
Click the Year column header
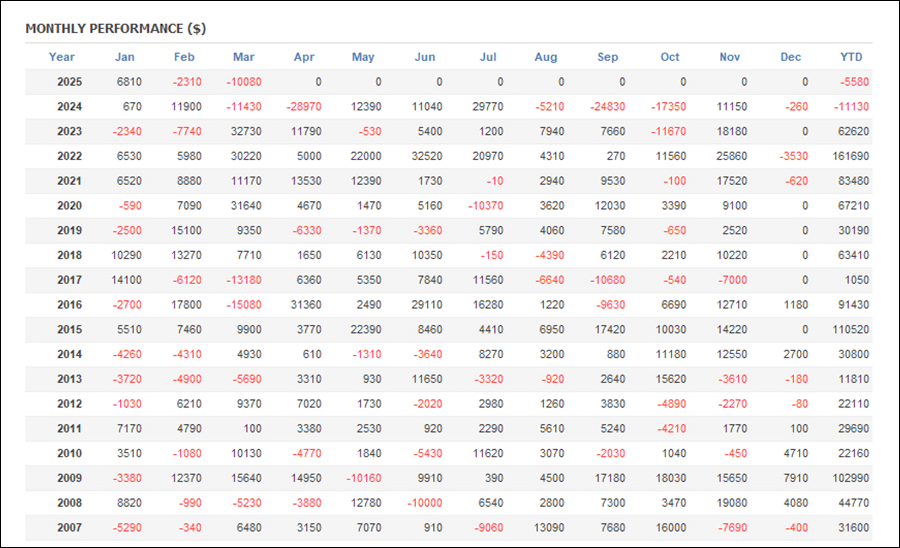61,57
